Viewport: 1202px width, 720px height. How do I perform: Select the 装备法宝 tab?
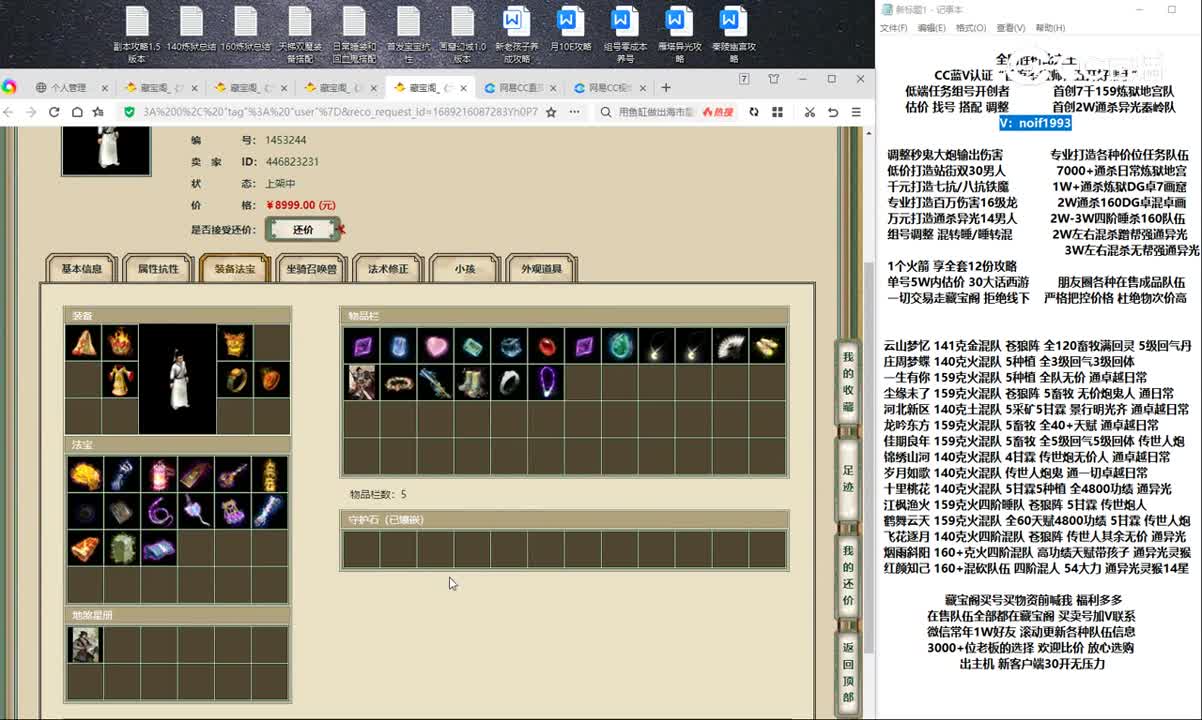coord(235,269)
